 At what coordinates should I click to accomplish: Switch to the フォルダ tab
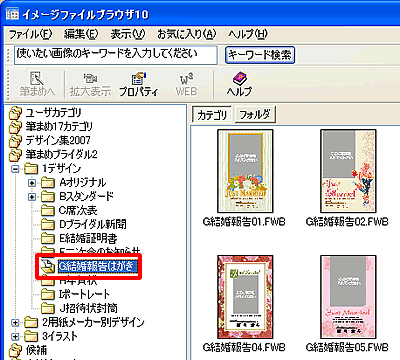pos(255,115)
